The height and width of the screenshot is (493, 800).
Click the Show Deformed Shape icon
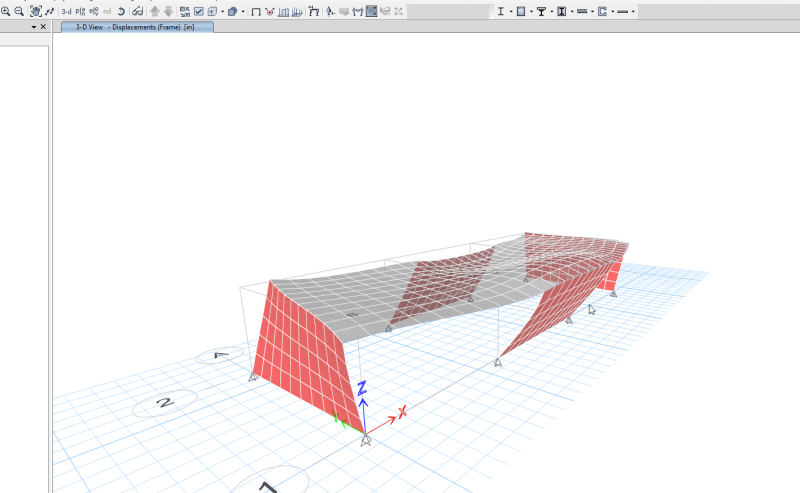[269, 11]
